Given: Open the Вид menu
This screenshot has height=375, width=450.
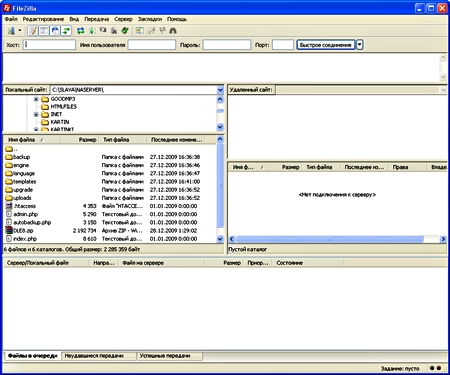Looking at the screenshot, I should pyautogui.click(x=74, y=19).
